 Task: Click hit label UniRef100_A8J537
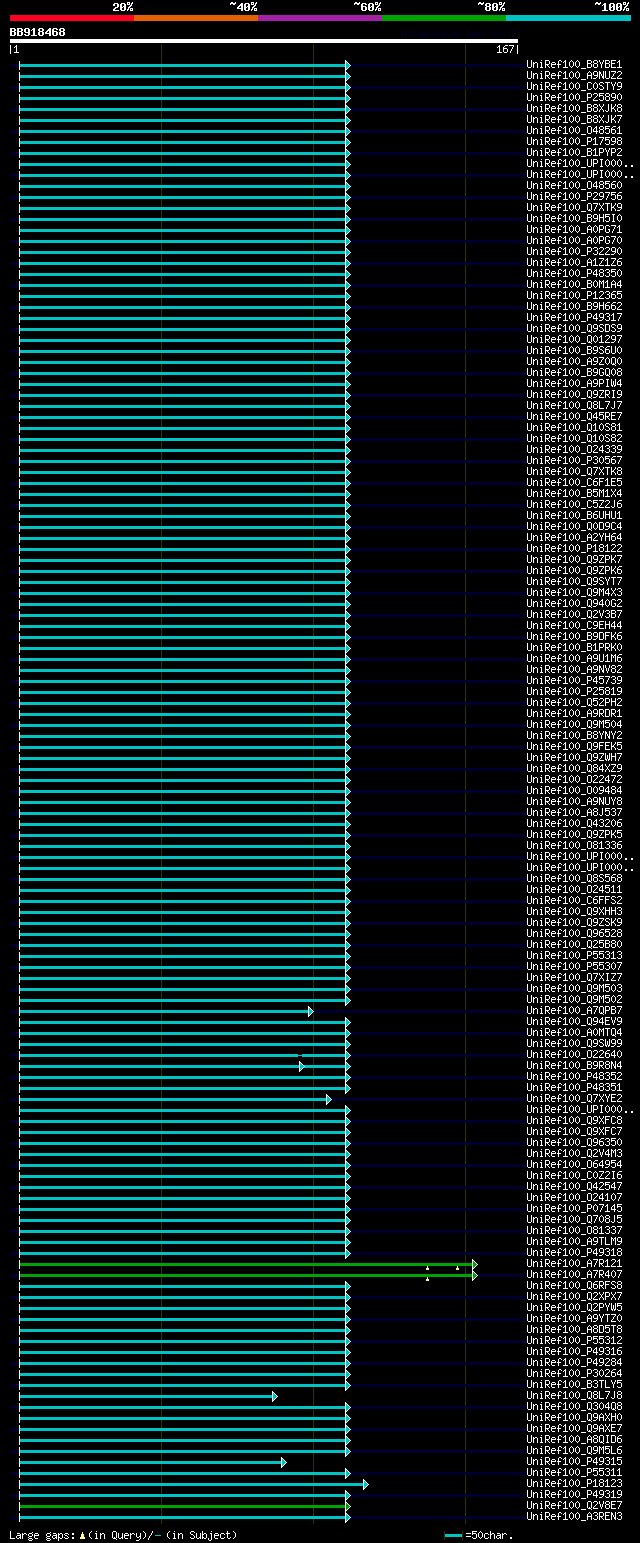click(574, 813)
